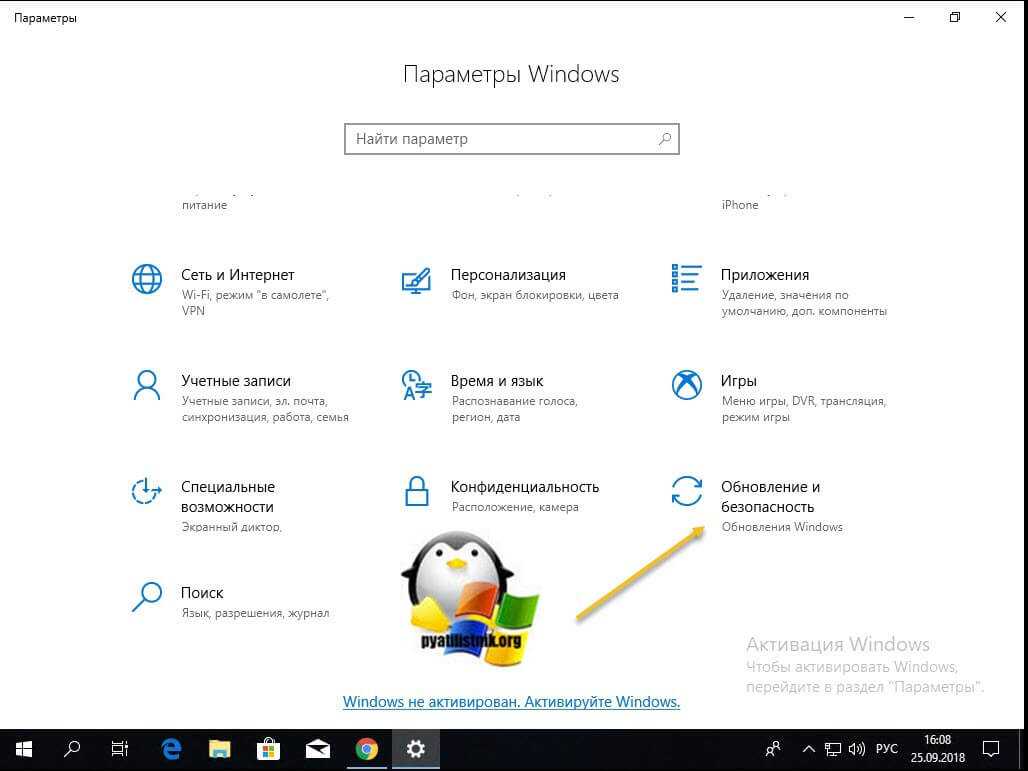Open Персонализация settings icon
This screenshot has height=771, width=1028.
[x=416, y=279]
